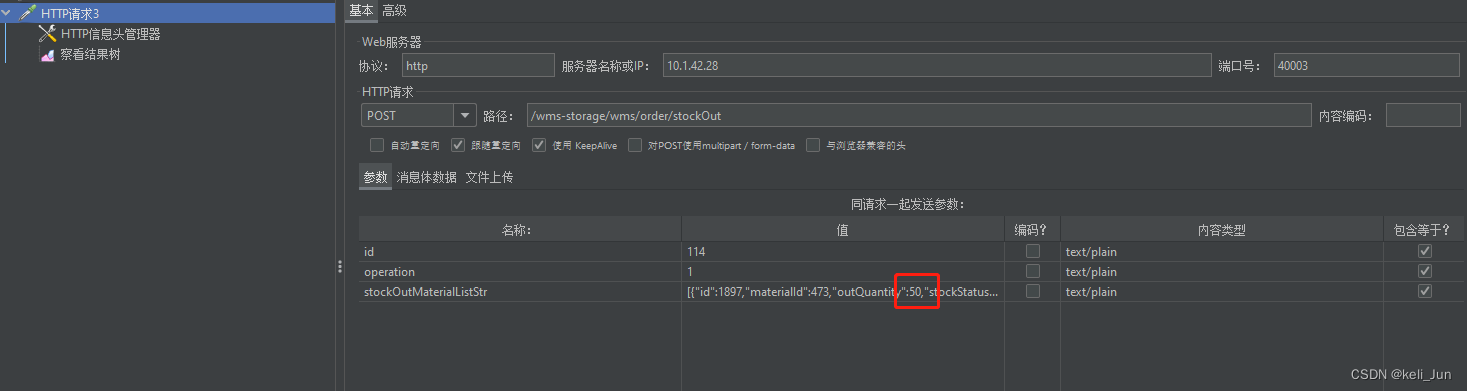Click the 协议 input field
The image size is (1467, 391).
478,65
